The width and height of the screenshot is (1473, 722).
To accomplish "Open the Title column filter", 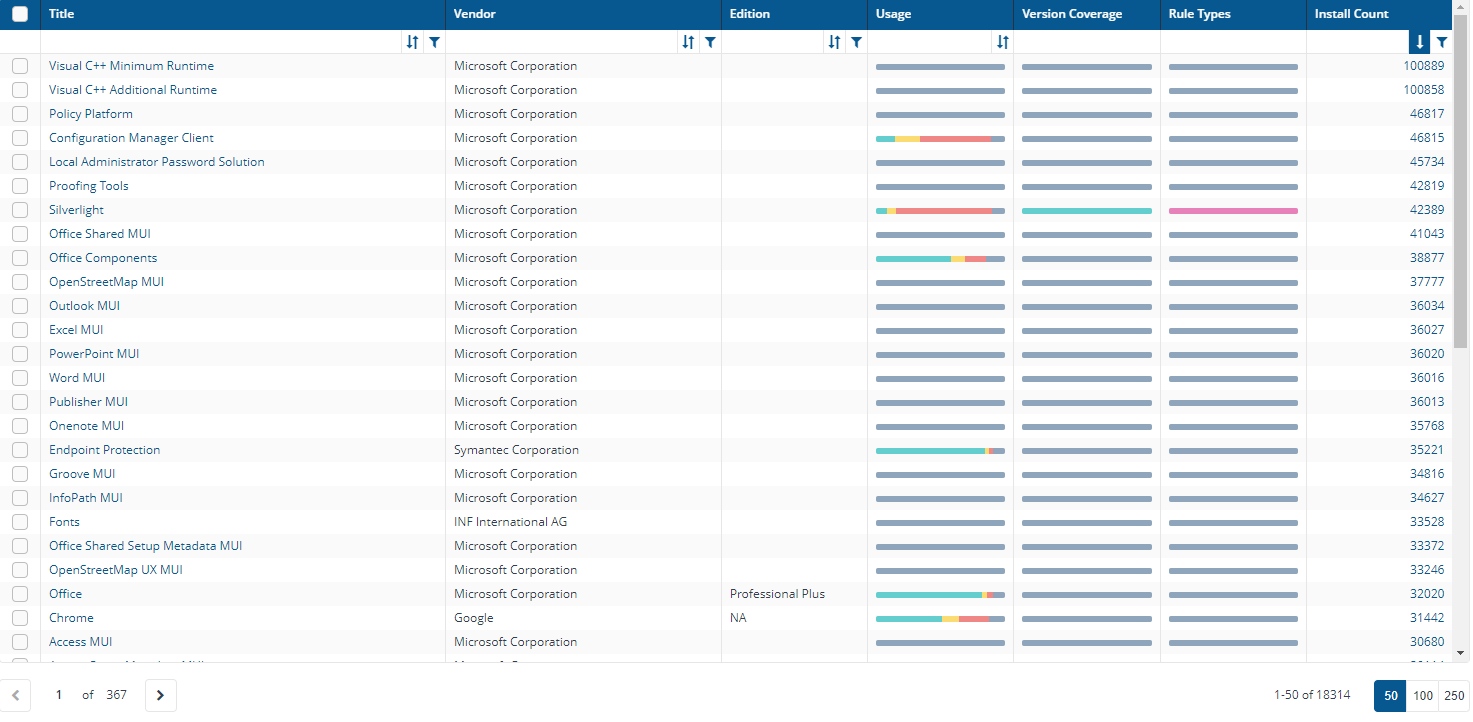I will (434, 42).
